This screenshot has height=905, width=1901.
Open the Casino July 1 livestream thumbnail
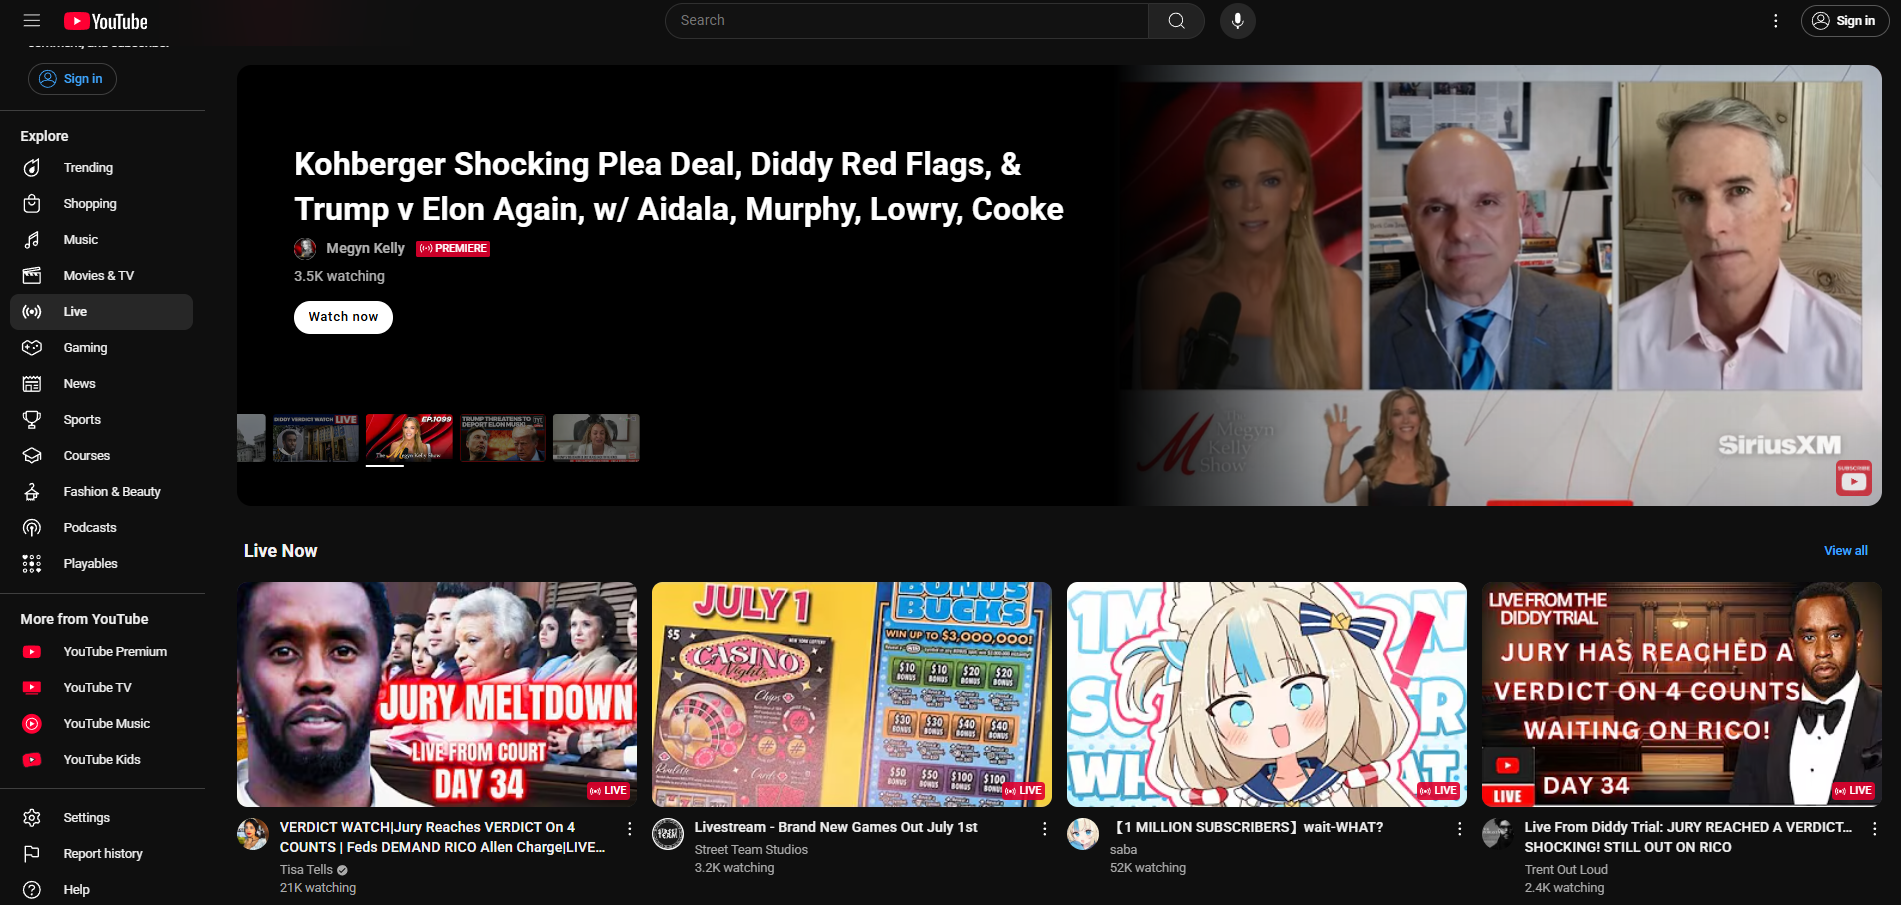coord(852,694)
